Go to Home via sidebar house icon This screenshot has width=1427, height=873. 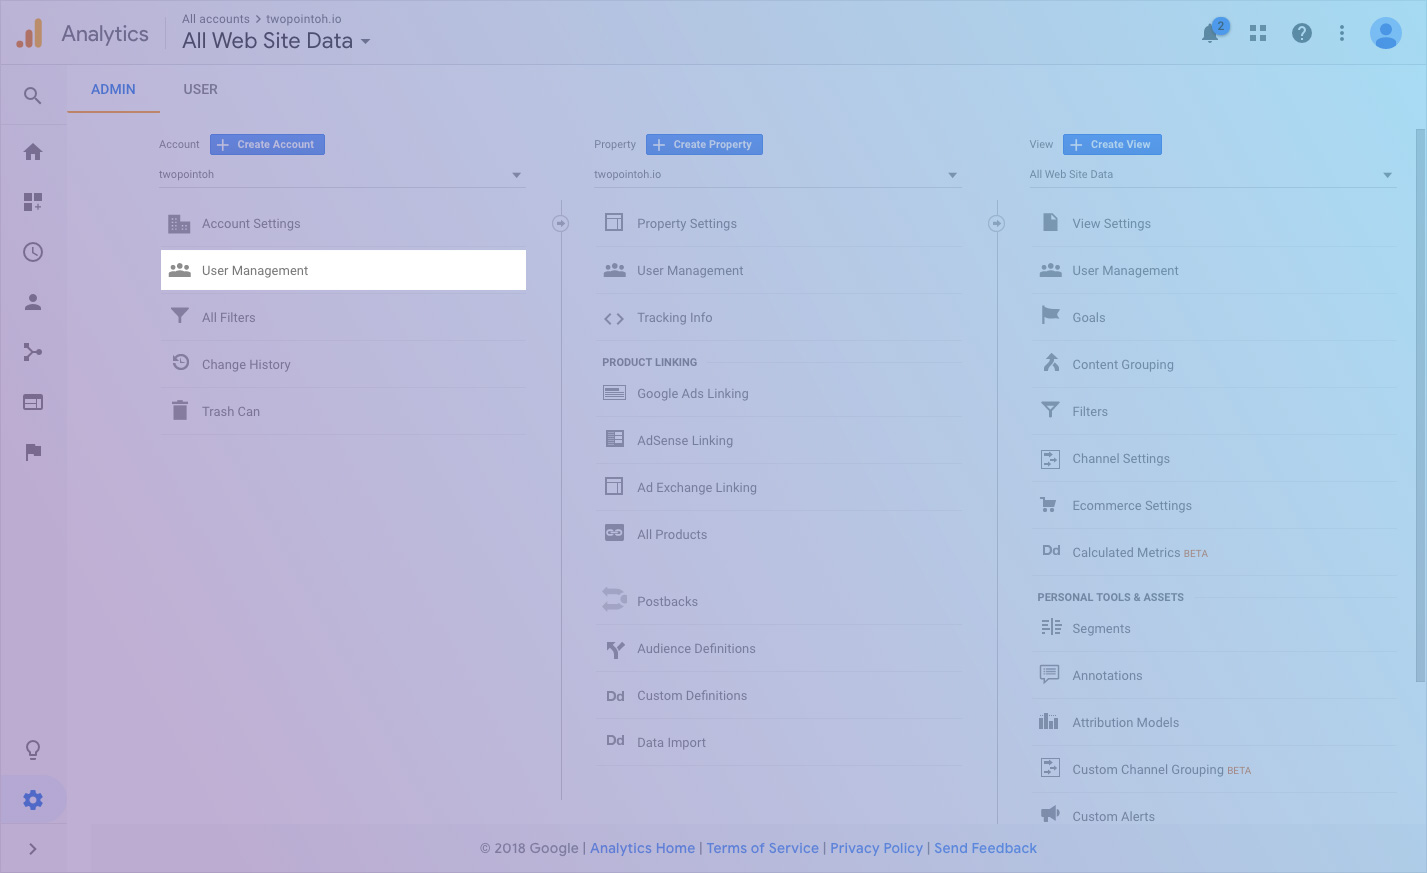coord(33,152)
